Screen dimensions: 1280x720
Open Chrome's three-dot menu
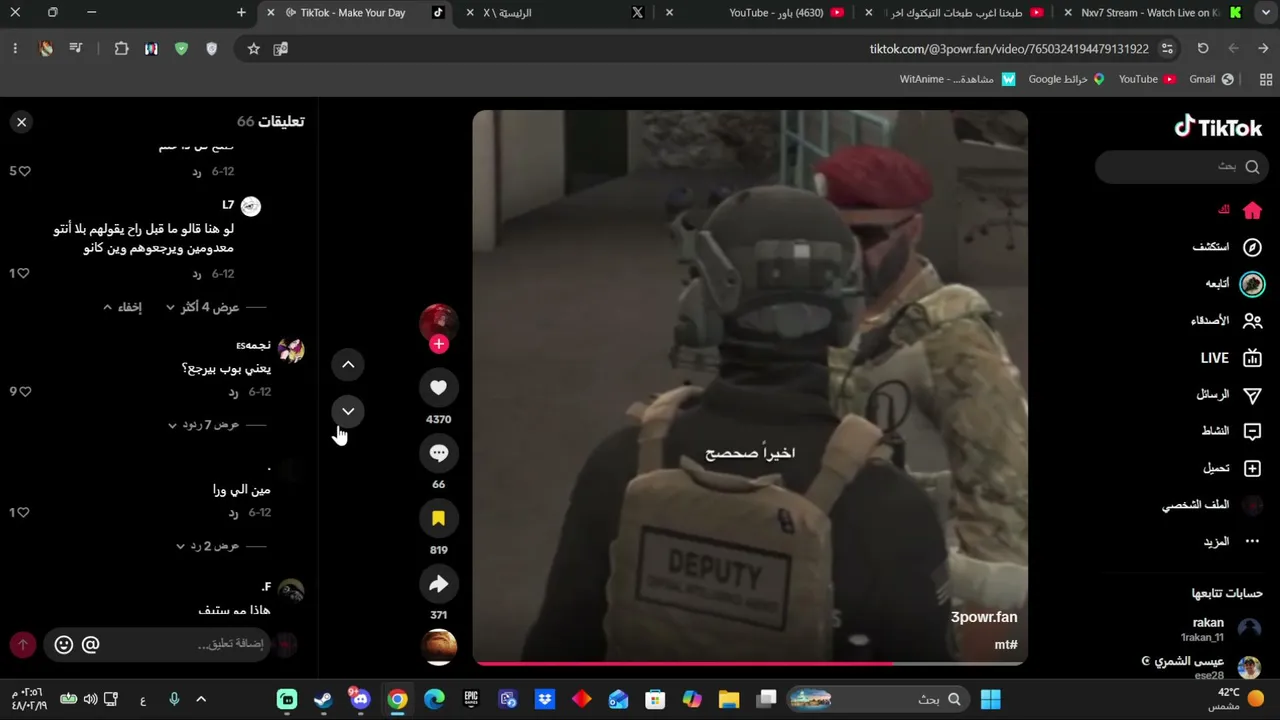[15, 48]
